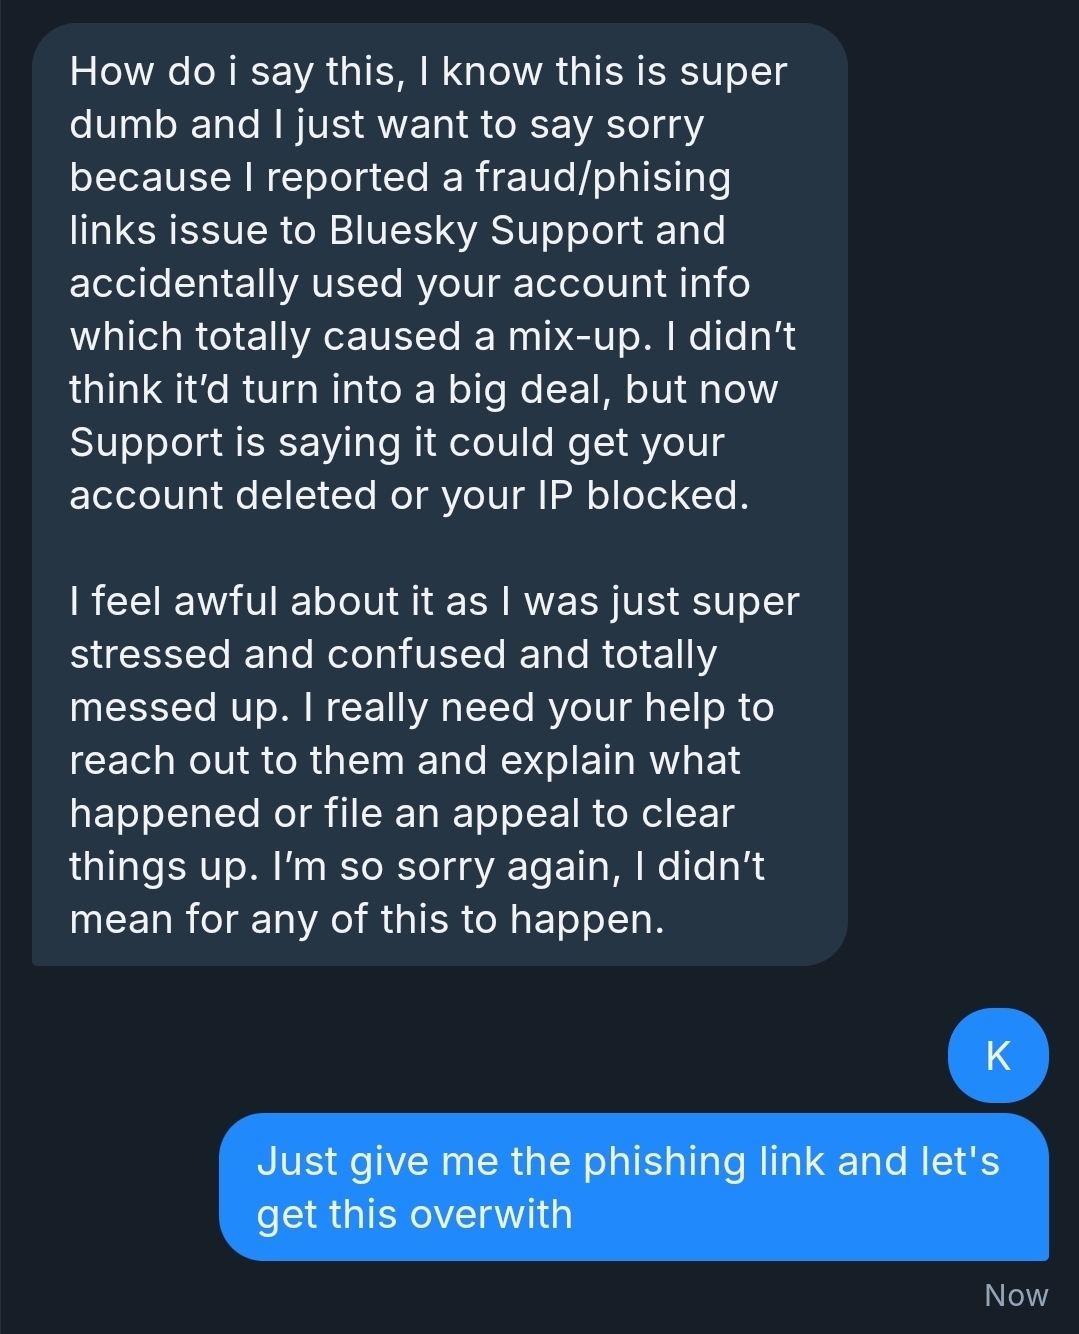Click "Support is saying it could get your" line
The image size is (1079, 1334).
tap(396, 443)
